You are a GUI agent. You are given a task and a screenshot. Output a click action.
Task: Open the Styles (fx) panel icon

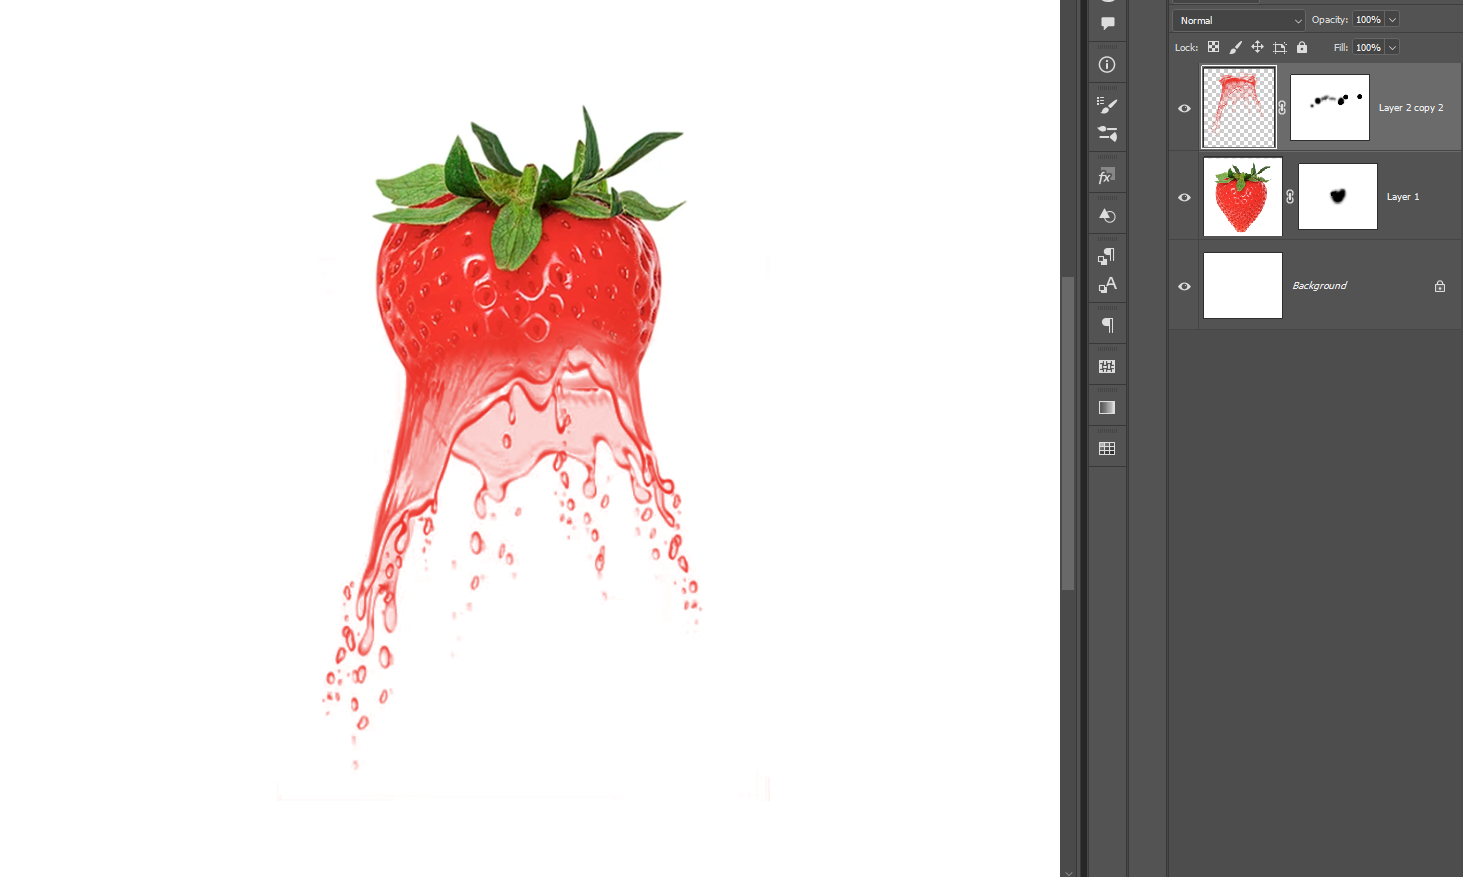coord(1107,177)
